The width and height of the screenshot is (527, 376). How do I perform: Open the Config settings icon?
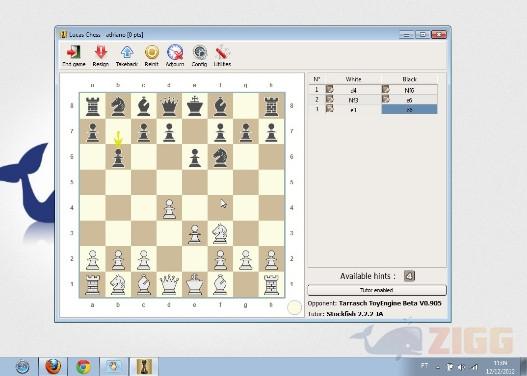(199, 55)
